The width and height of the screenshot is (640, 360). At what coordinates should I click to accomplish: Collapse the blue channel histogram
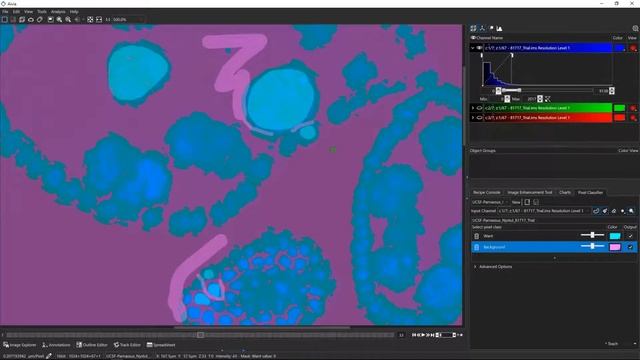click(473, 48)
